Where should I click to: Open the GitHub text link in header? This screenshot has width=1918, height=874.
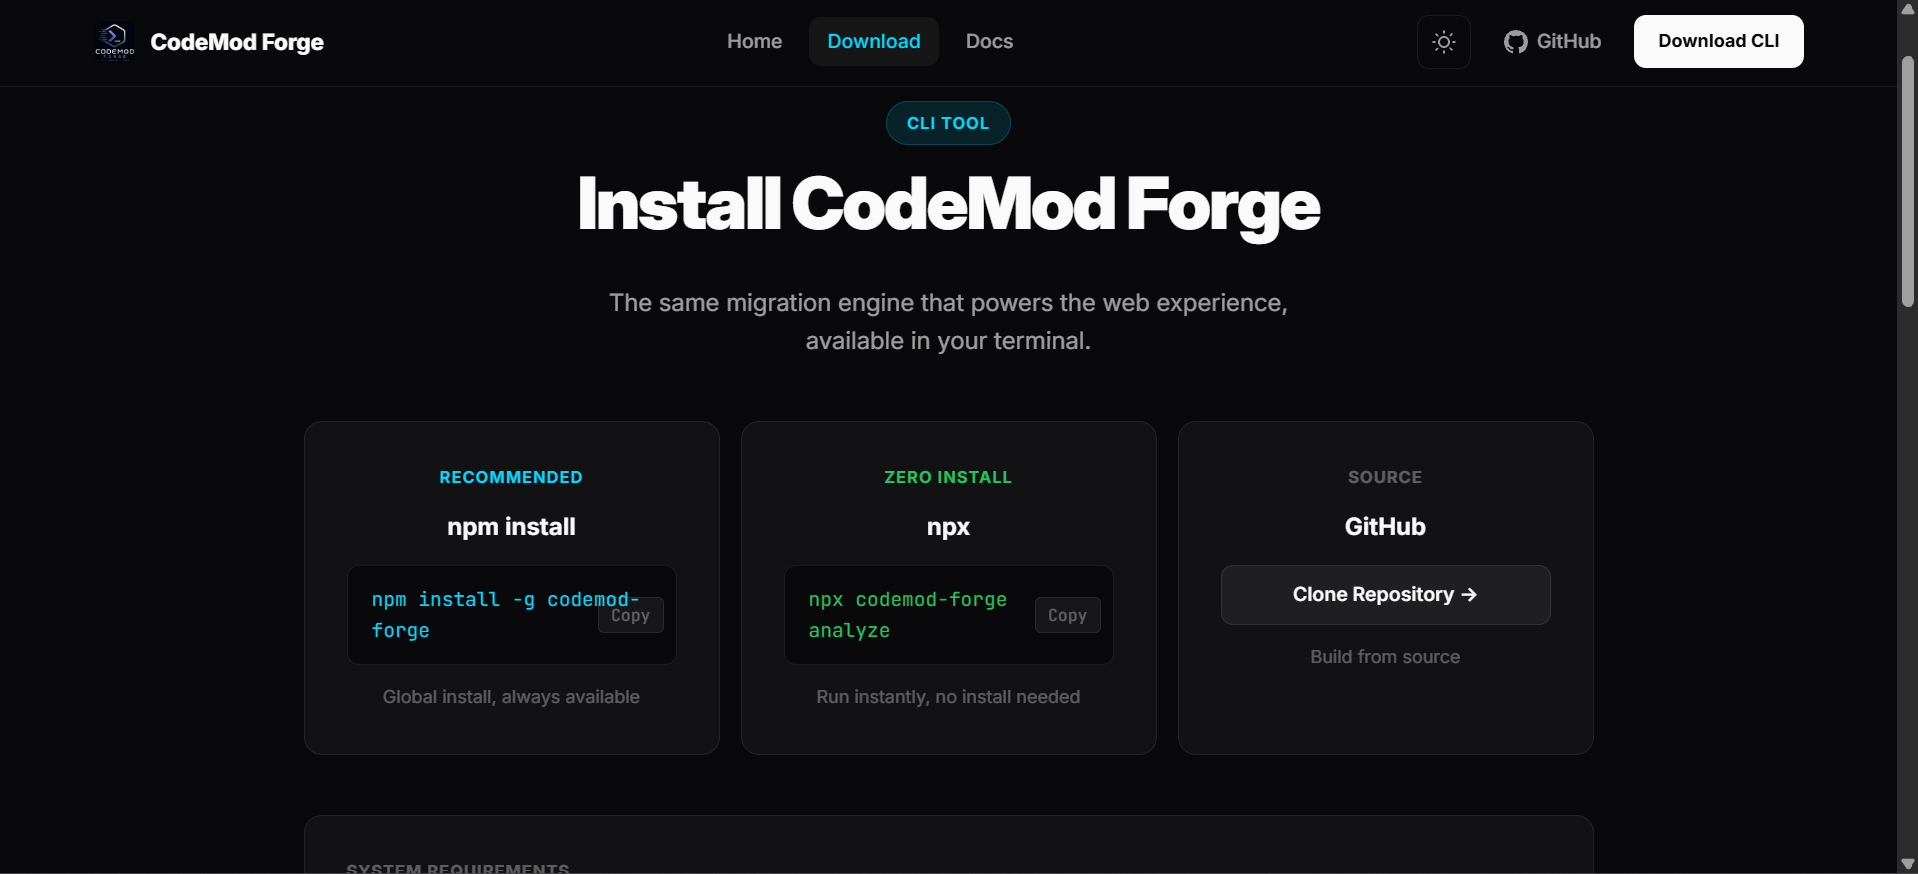click(1568, 41)
